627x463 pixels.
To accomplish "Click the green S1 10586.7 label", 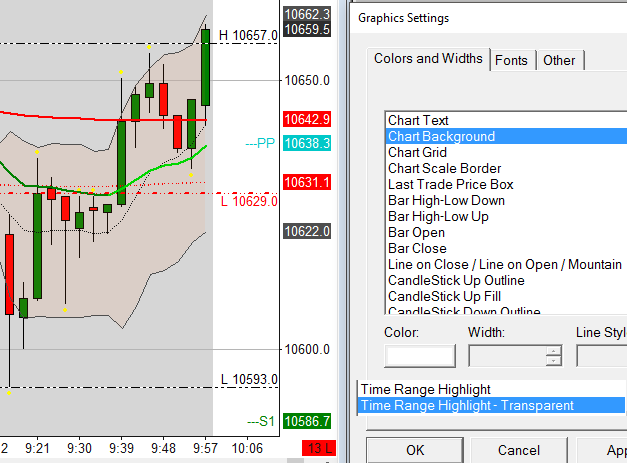I will 307,421.
